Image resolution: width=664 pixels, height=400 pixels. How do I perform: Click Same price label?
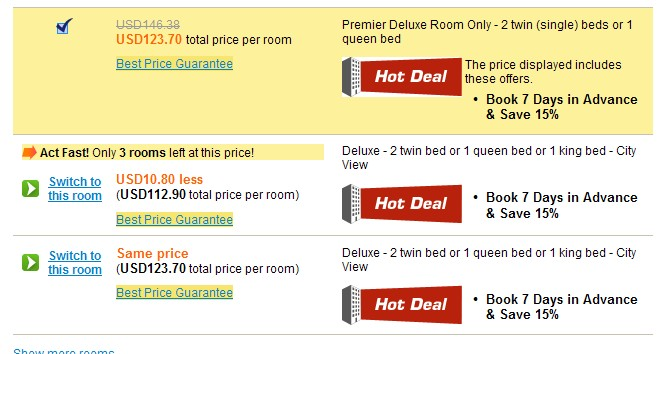pyautogui.click(x=152, y=253)
